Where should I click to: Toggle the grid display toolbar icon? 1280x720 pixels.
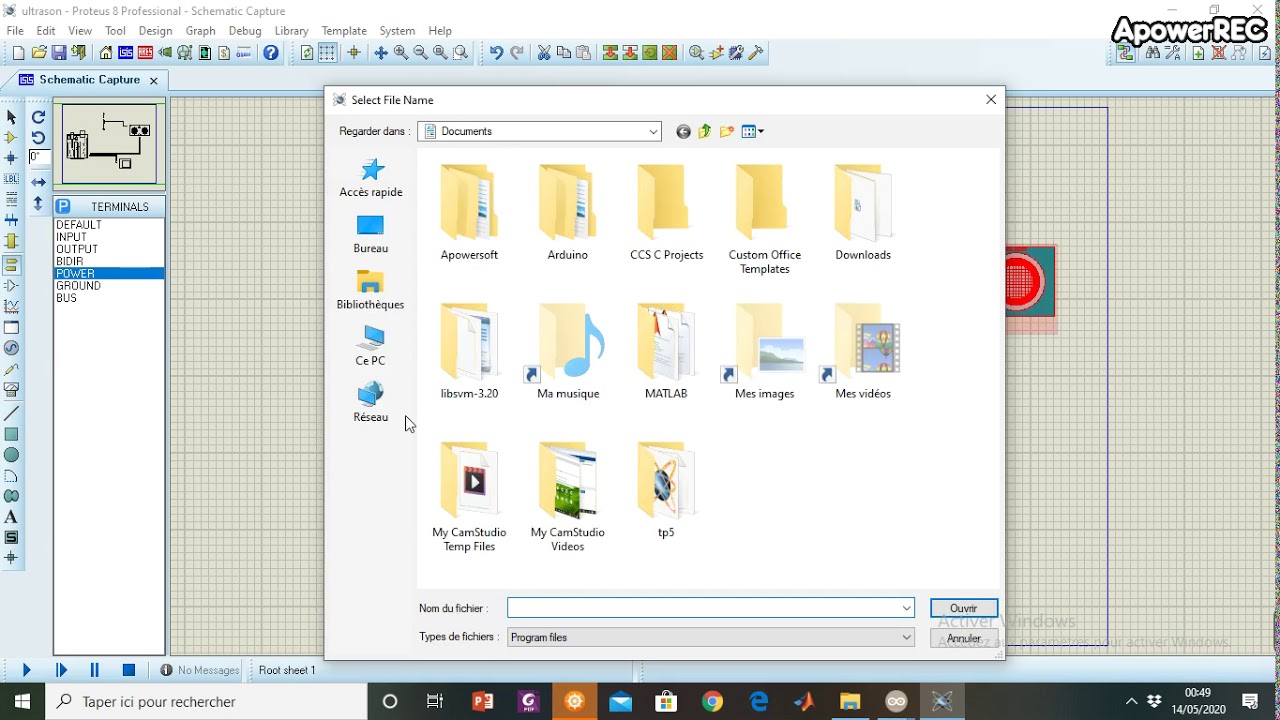pos(327,53)
